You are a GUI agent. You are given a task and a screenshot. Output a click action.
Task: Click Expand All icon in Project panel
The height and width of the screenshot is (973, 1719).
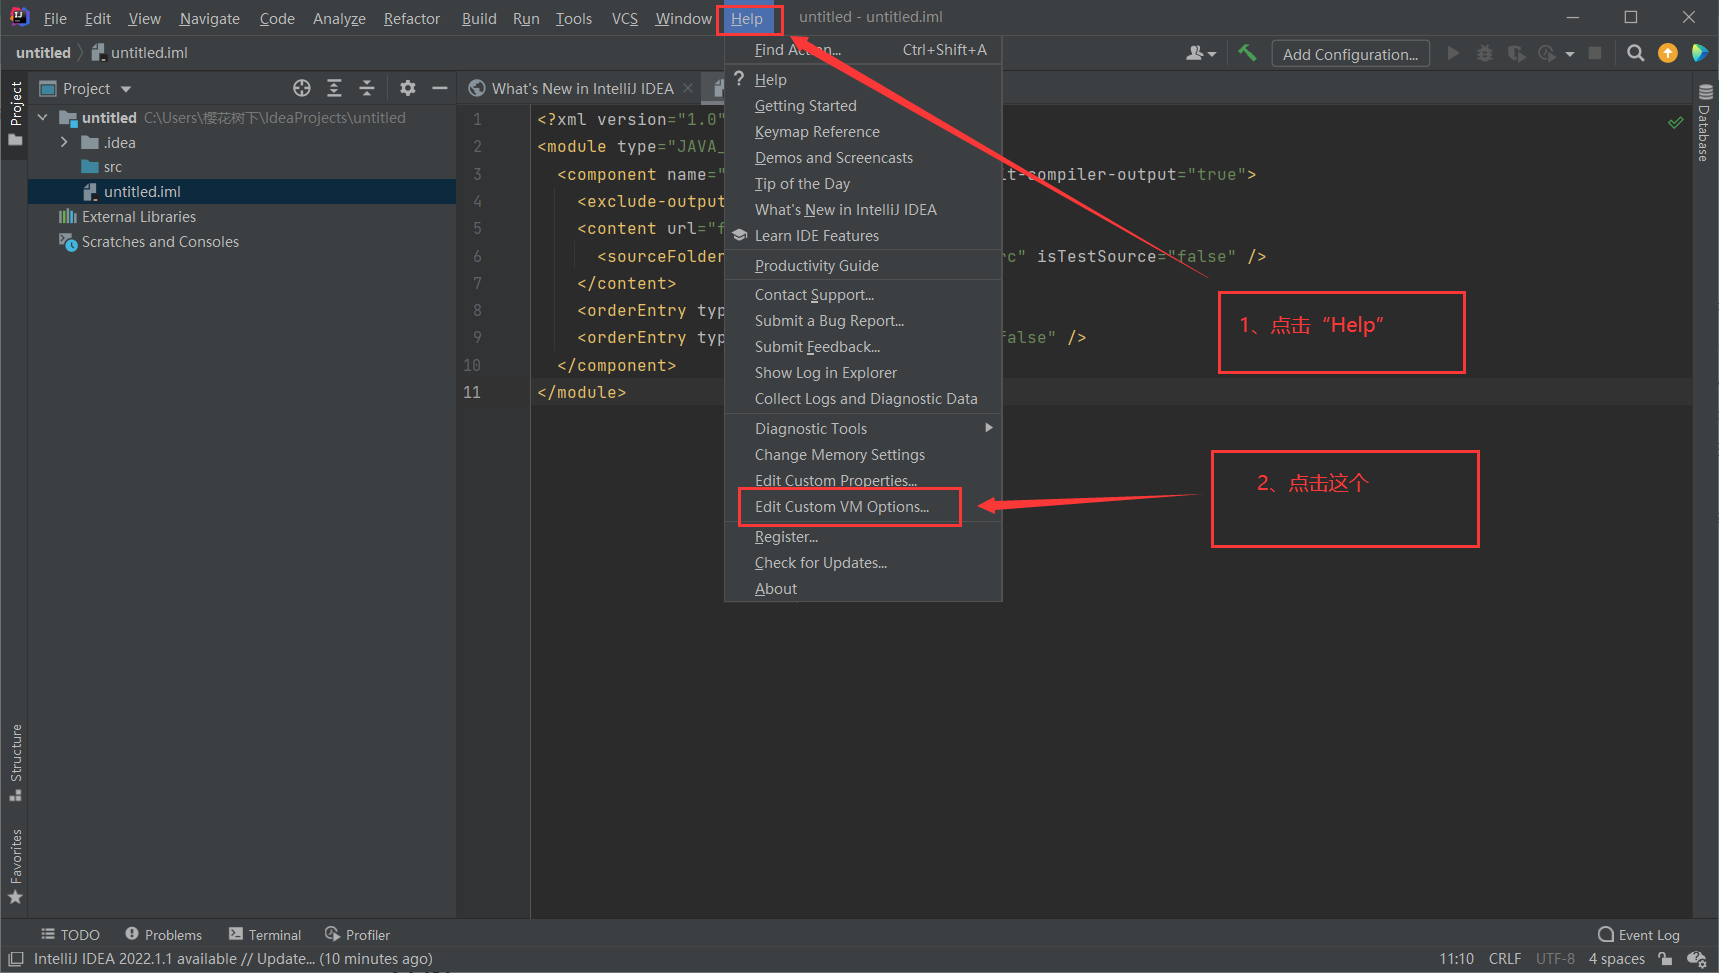334,88
